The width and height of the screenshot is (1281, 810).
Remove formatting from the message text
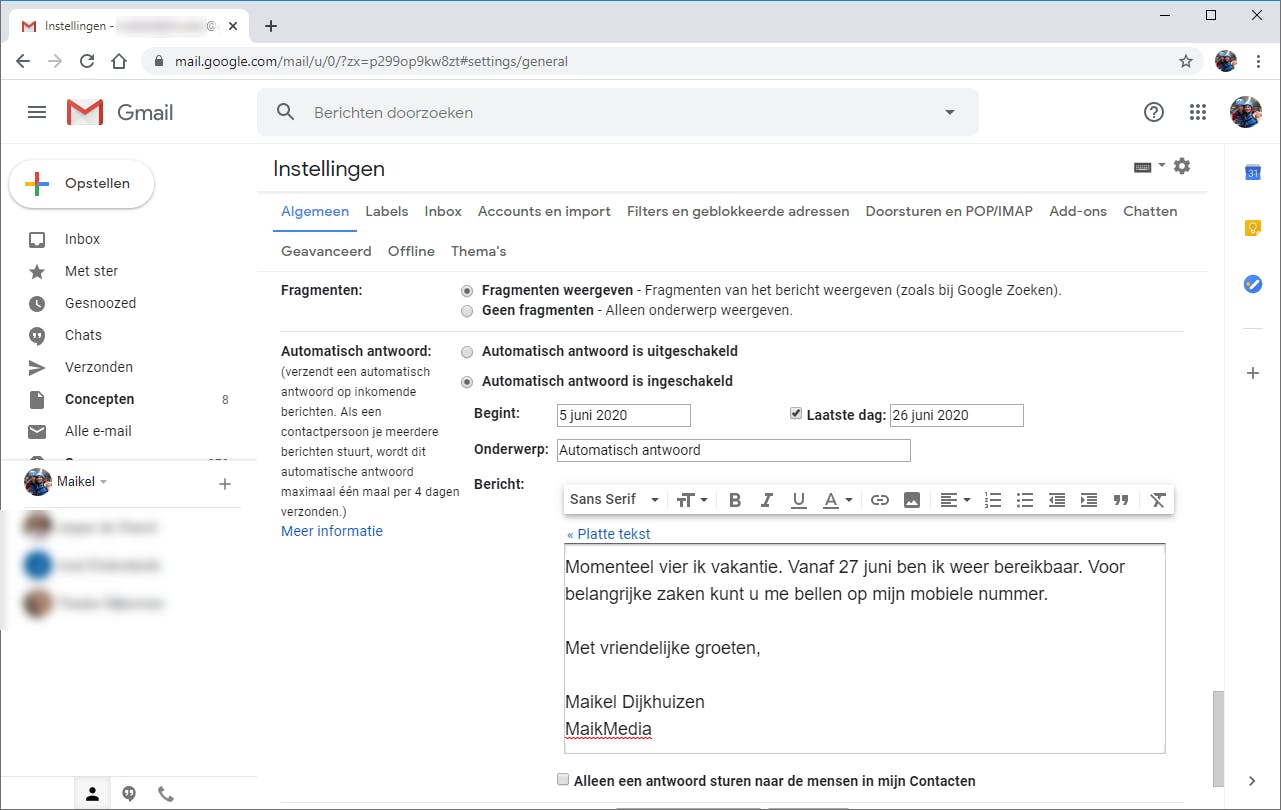click(x=1158, y=500)
